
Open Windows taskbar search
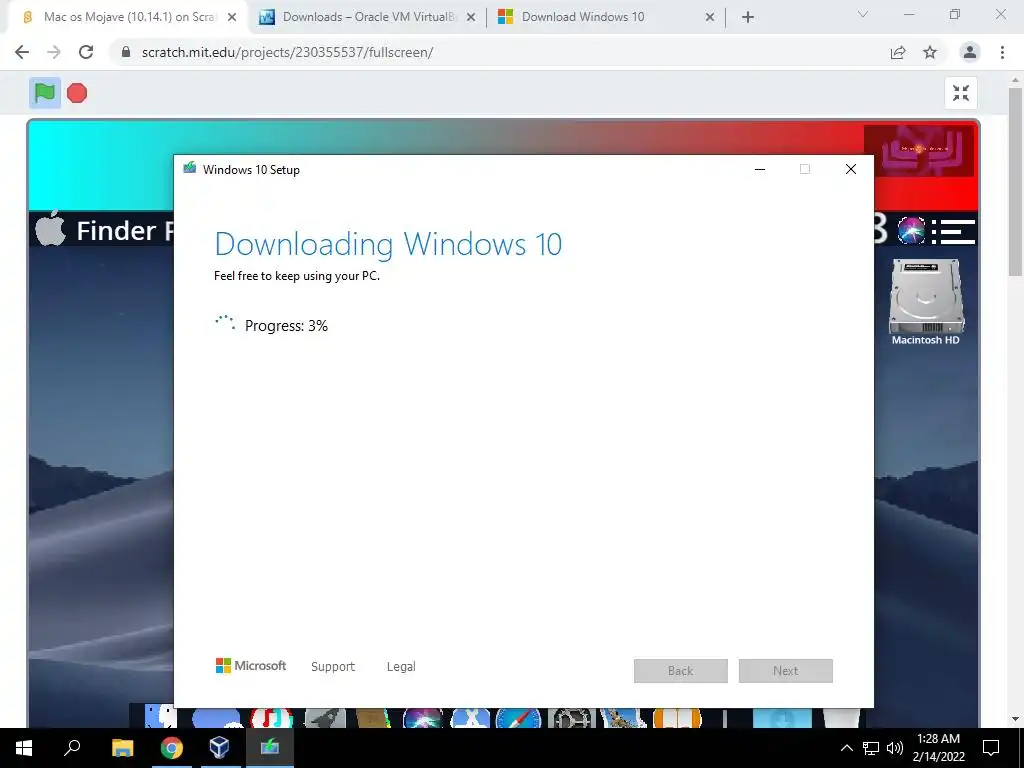[72, 748]
